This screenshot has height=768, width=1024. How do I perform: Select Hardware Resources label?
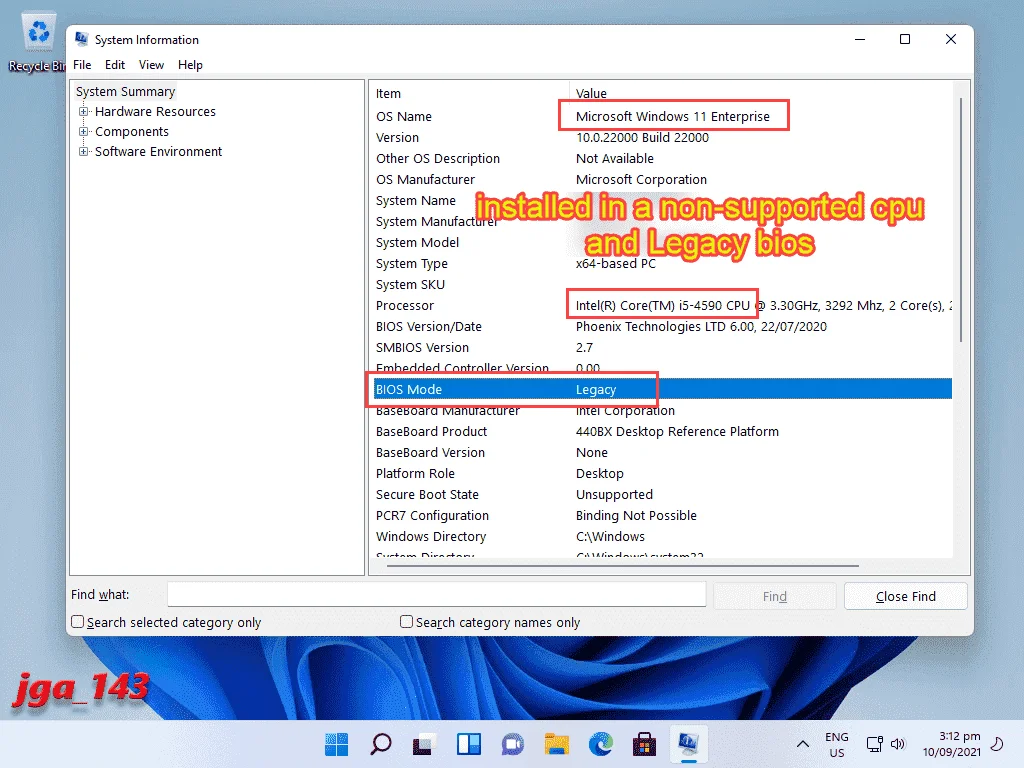click(155, 112)
